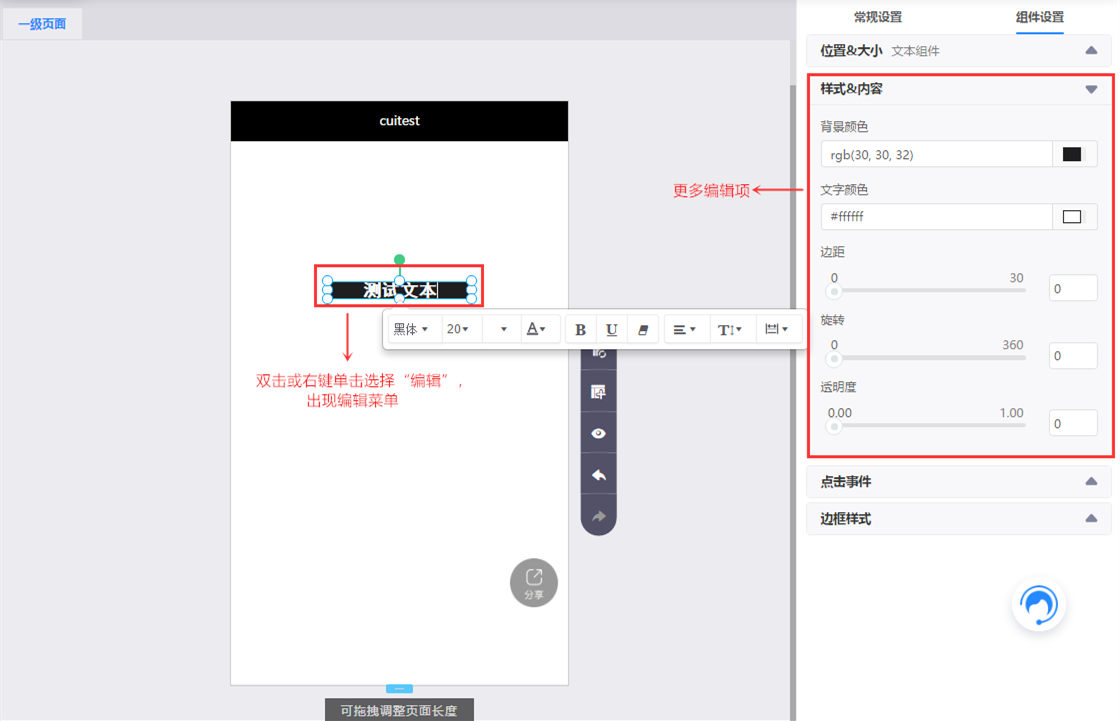Viewport: 1120px width, 721px height.
Task: Open the font size 20 dropdown
Action: pos(458,329)
